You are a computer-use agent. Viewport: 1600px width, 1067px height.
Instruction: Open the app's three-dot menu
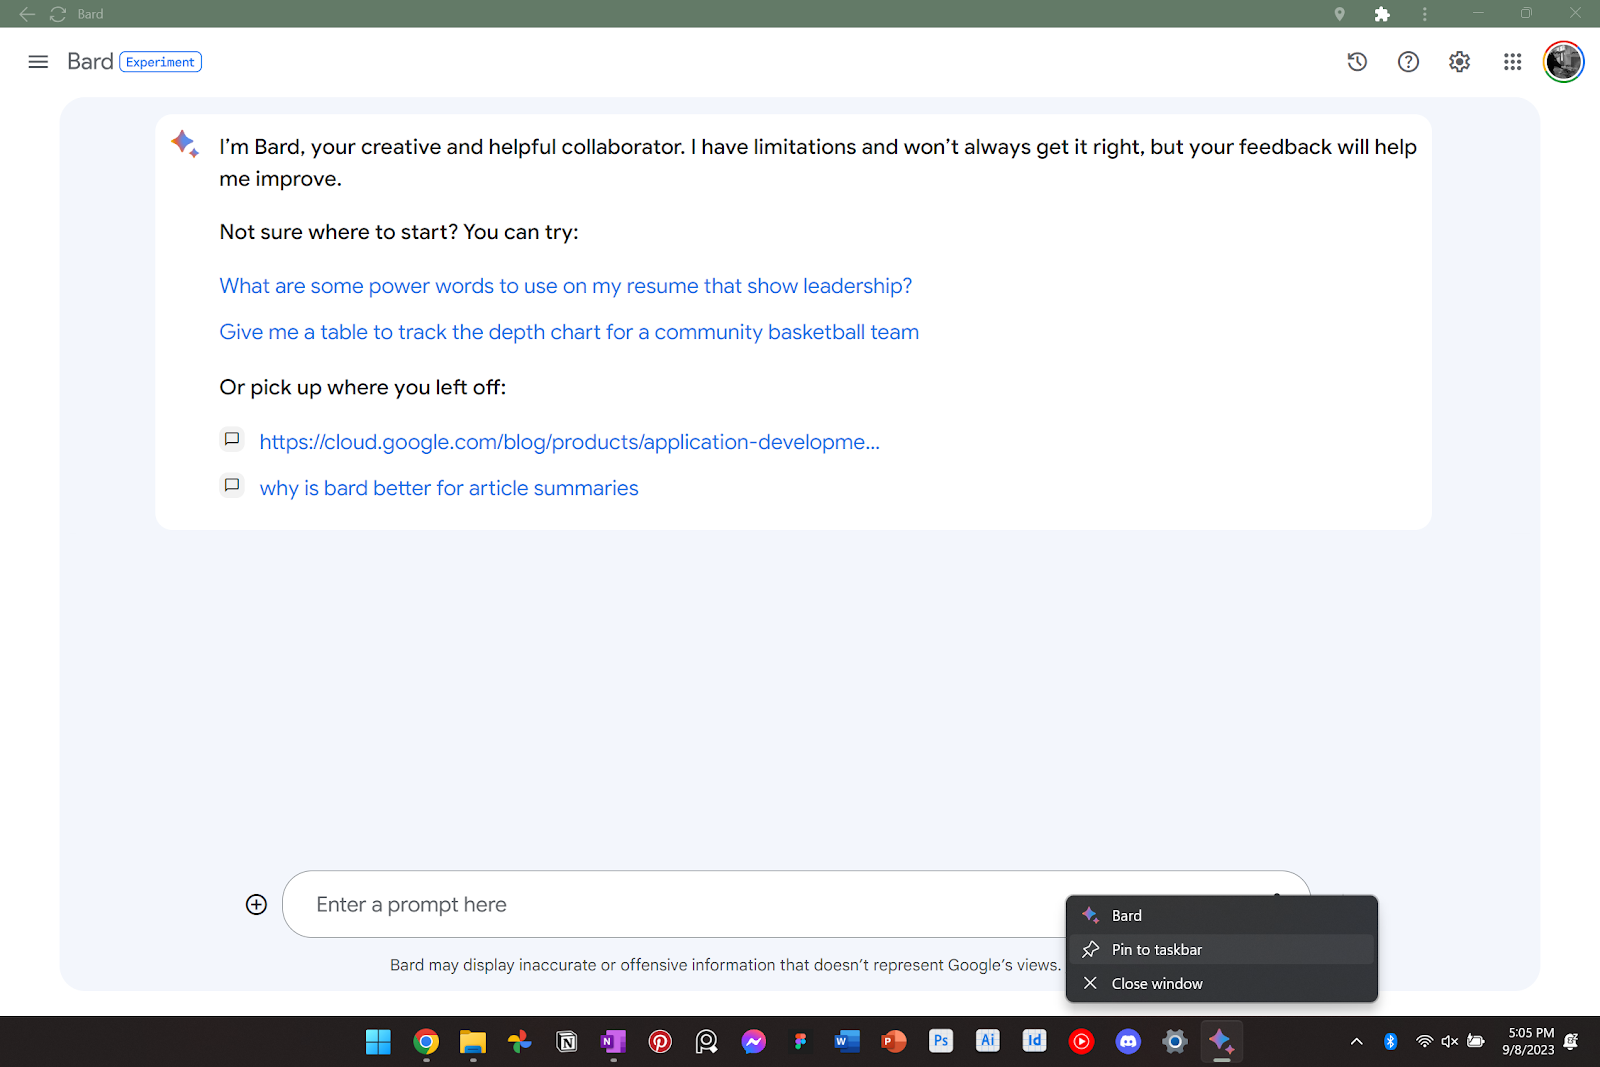1424,14
